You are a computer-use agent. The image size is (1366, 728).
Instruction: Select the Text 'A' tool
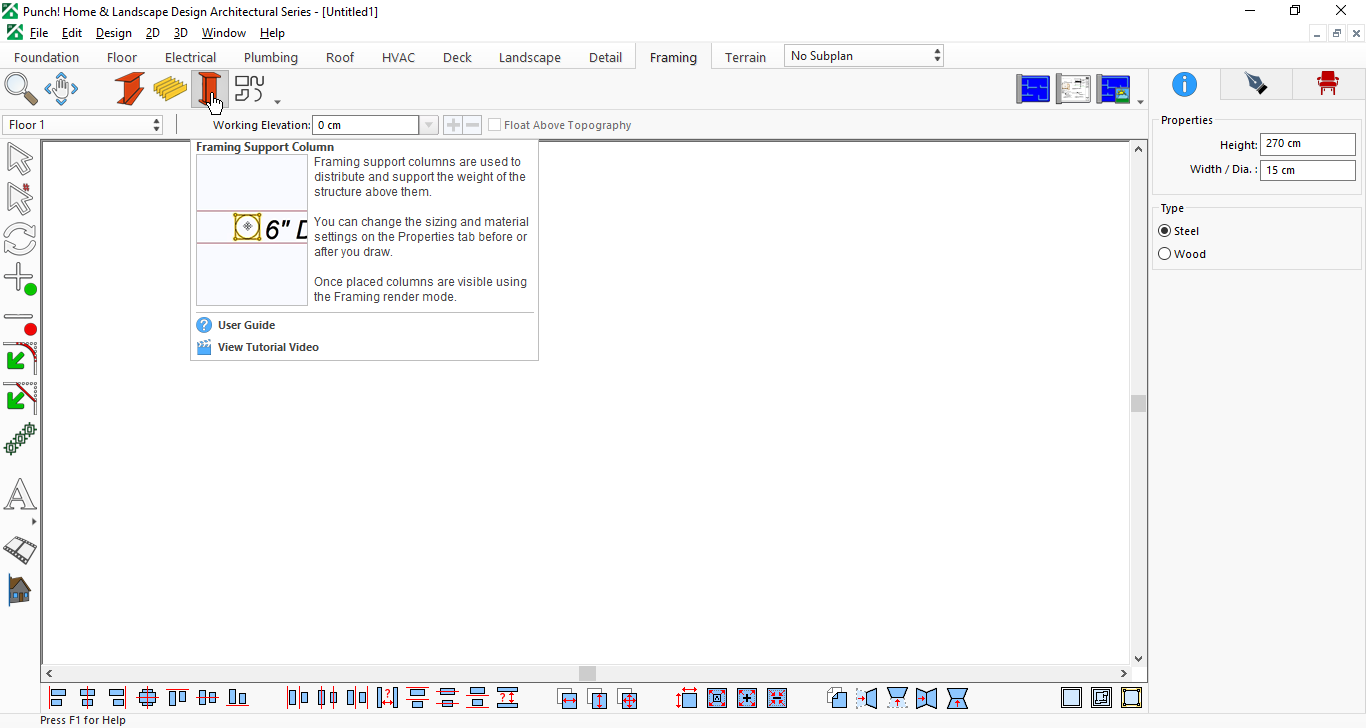tap(20, 495)
